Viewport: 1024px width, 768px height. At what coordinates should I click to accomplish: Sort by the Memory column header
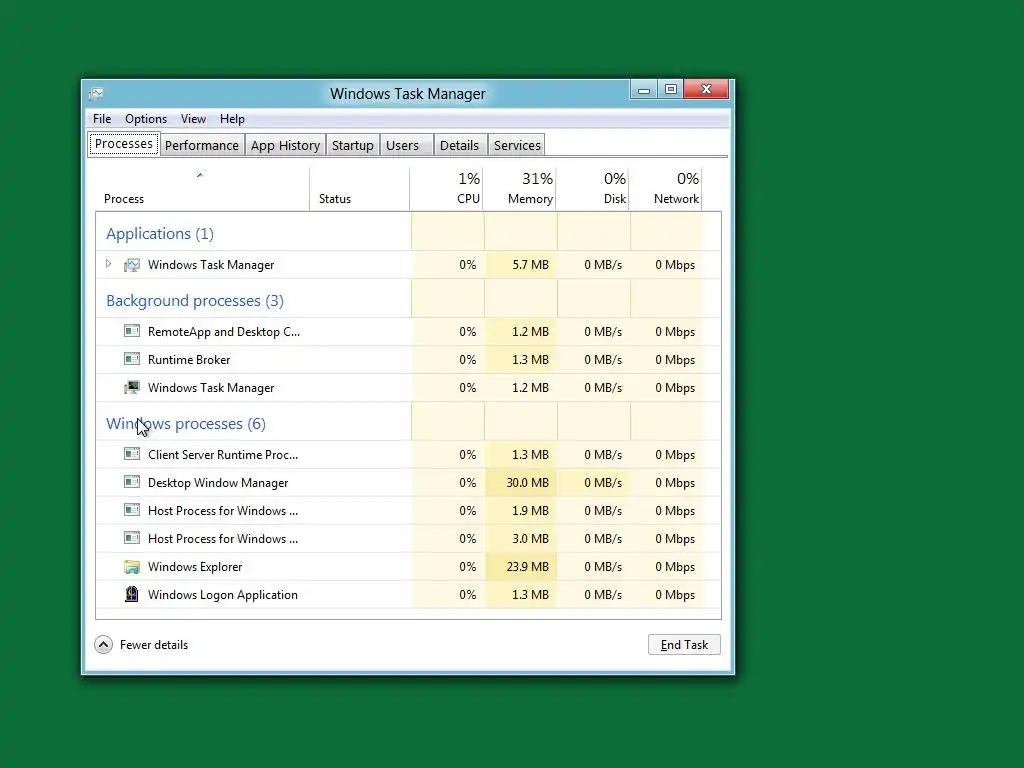tap(530, 199)
